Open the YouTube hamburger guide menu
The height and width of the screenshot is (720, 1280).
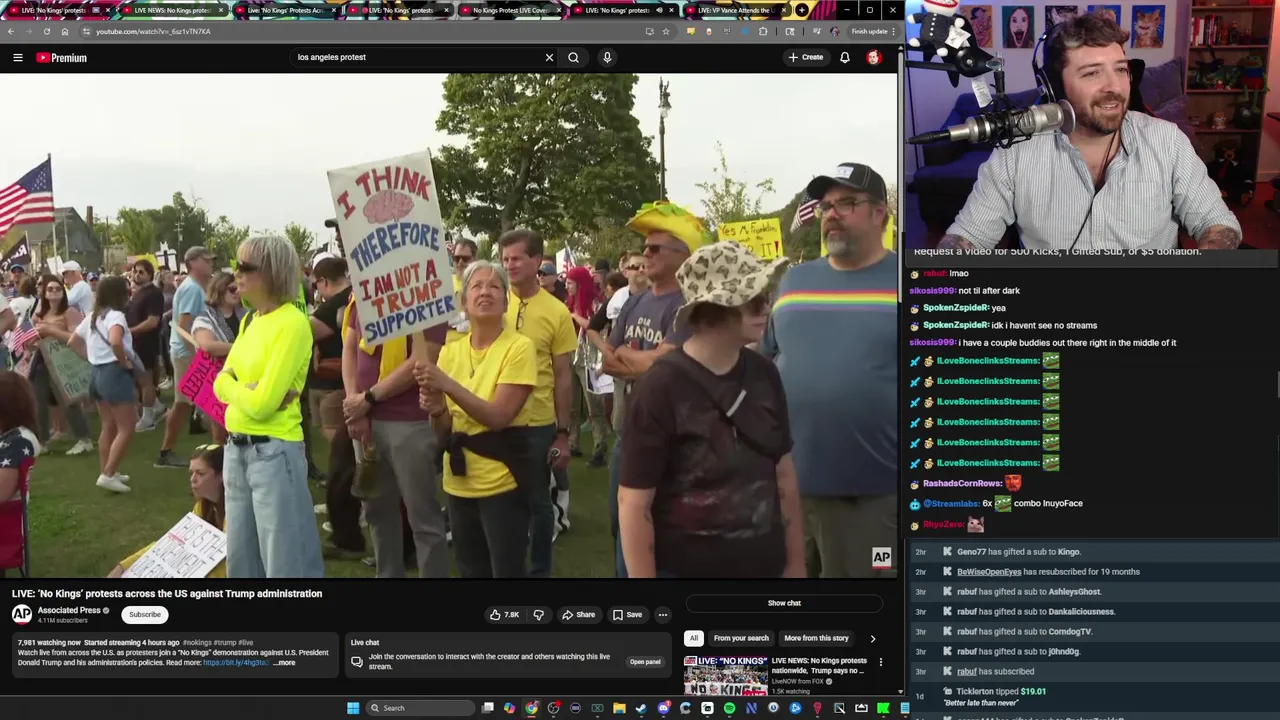point(18,58)
